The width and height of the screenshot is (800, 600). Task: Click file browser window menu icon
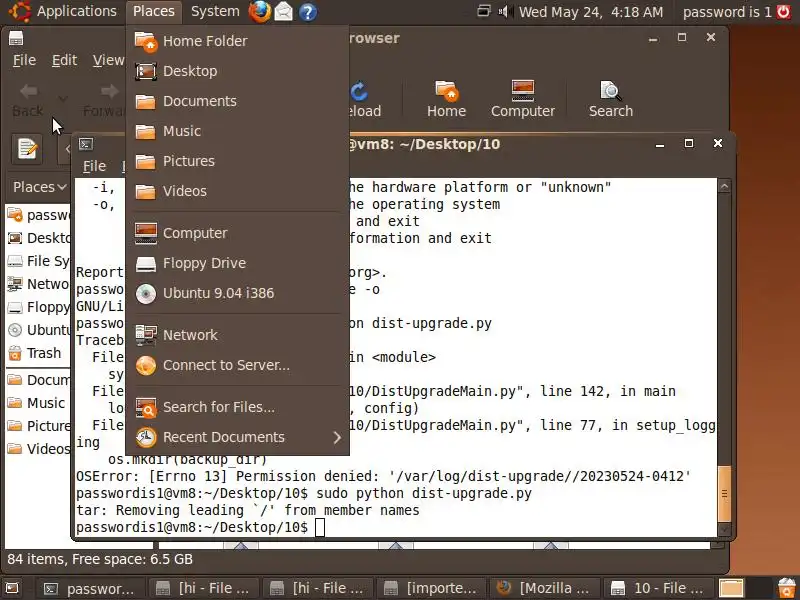(x=16, y=38)
